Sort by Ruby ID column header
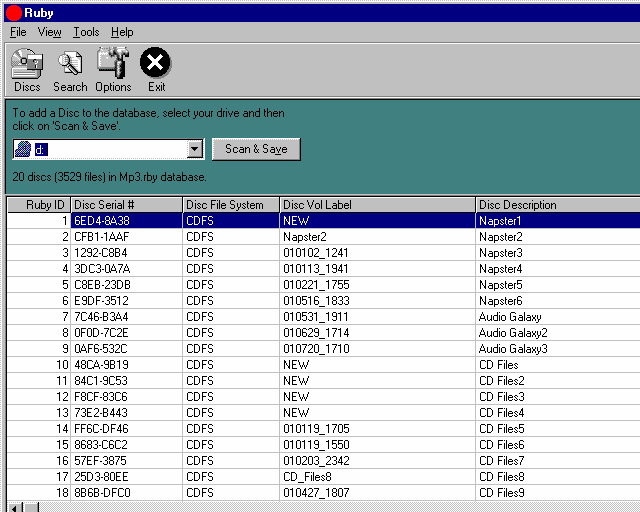This screenshot has width=640, height=512. tap(39, 205)
